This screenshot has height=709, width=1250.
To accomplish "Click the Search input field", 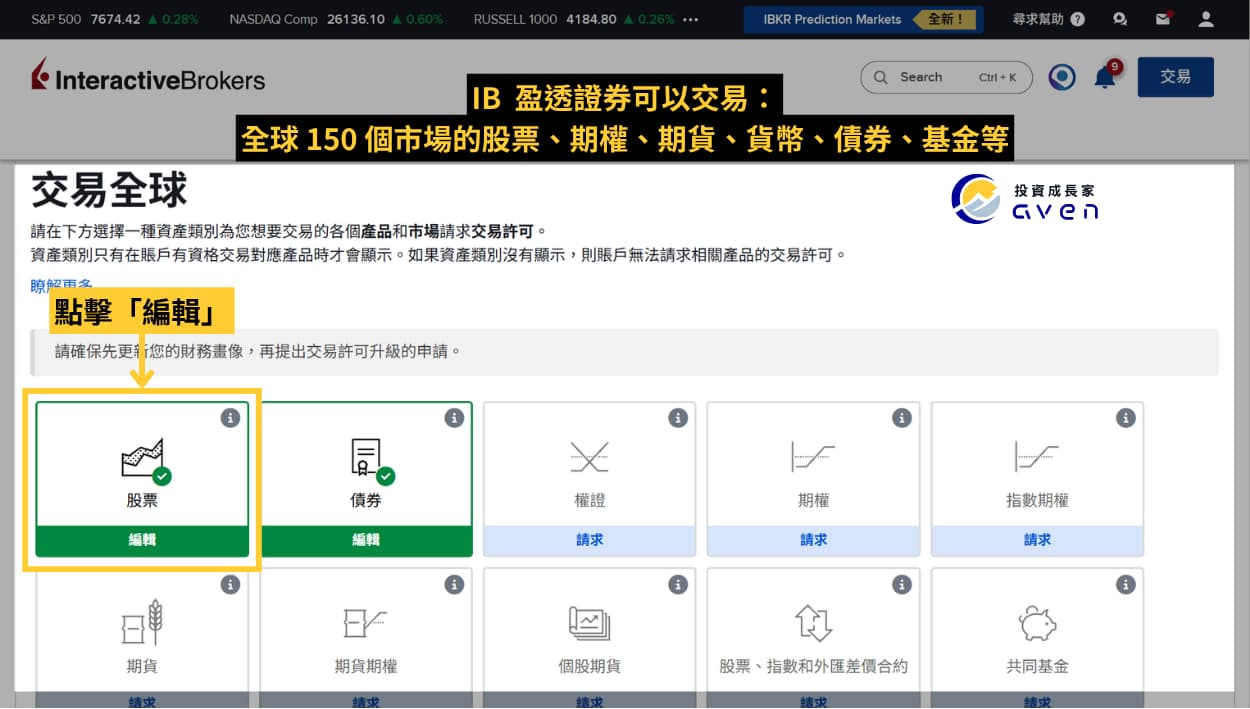I will (946, 77).
